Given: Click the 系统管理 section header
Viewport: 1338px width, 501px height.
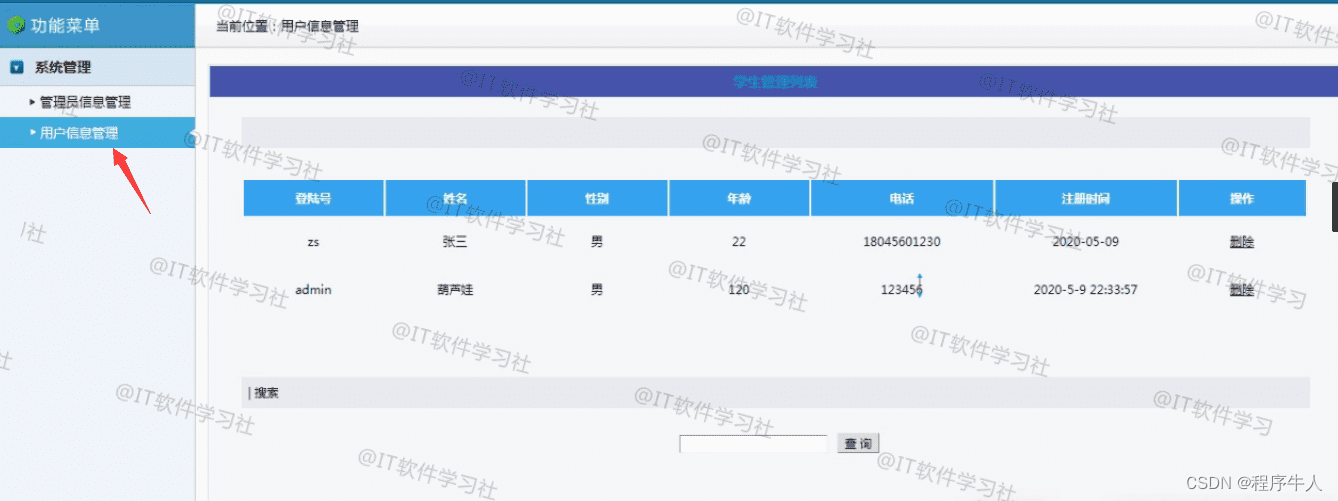Looking at the screenshot, I should (97, 67).
